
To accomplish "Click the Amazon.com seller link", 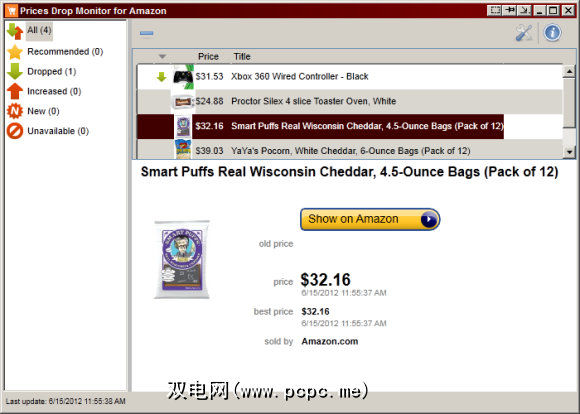I will 330,341.
